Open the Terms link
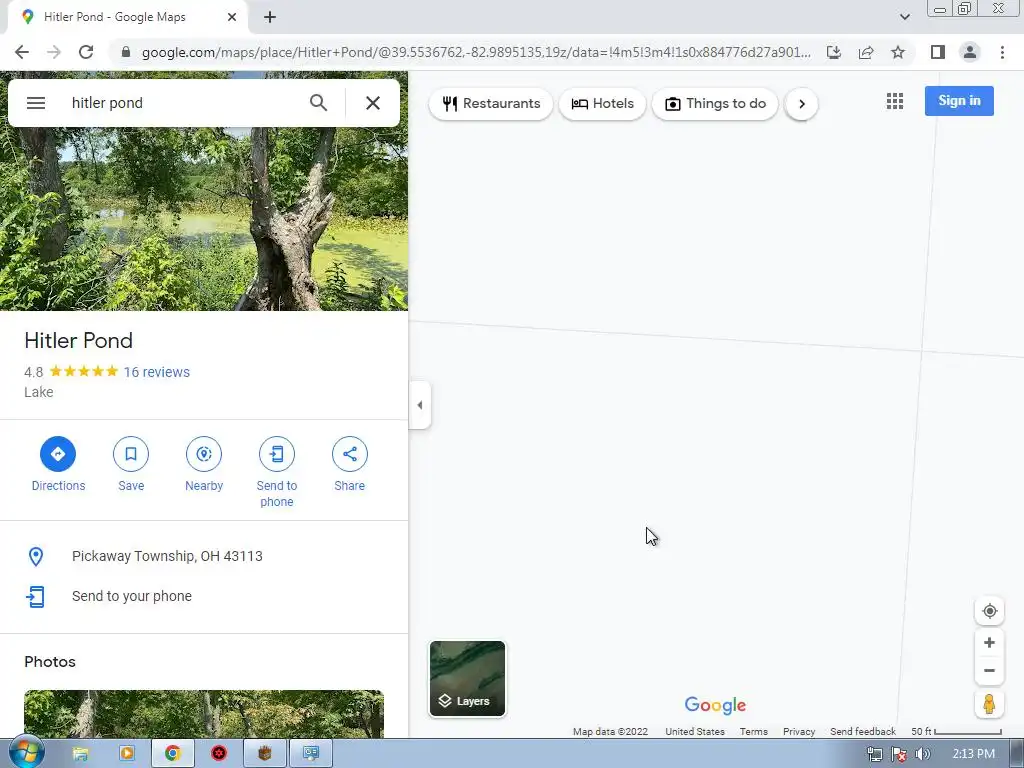 coord(754,731)
